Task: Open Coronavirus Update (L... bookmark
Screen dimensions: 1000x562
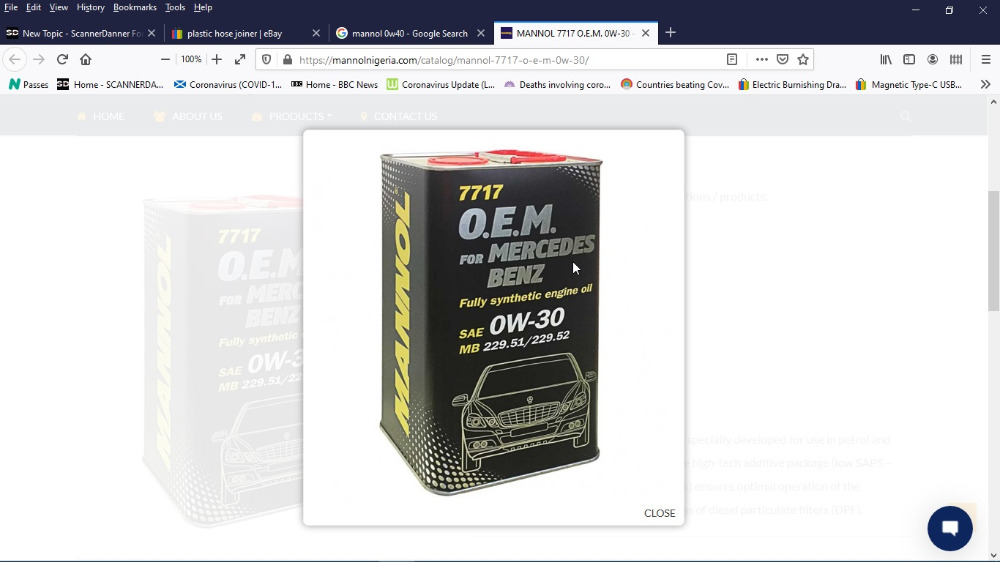Action: coord(441,84)
